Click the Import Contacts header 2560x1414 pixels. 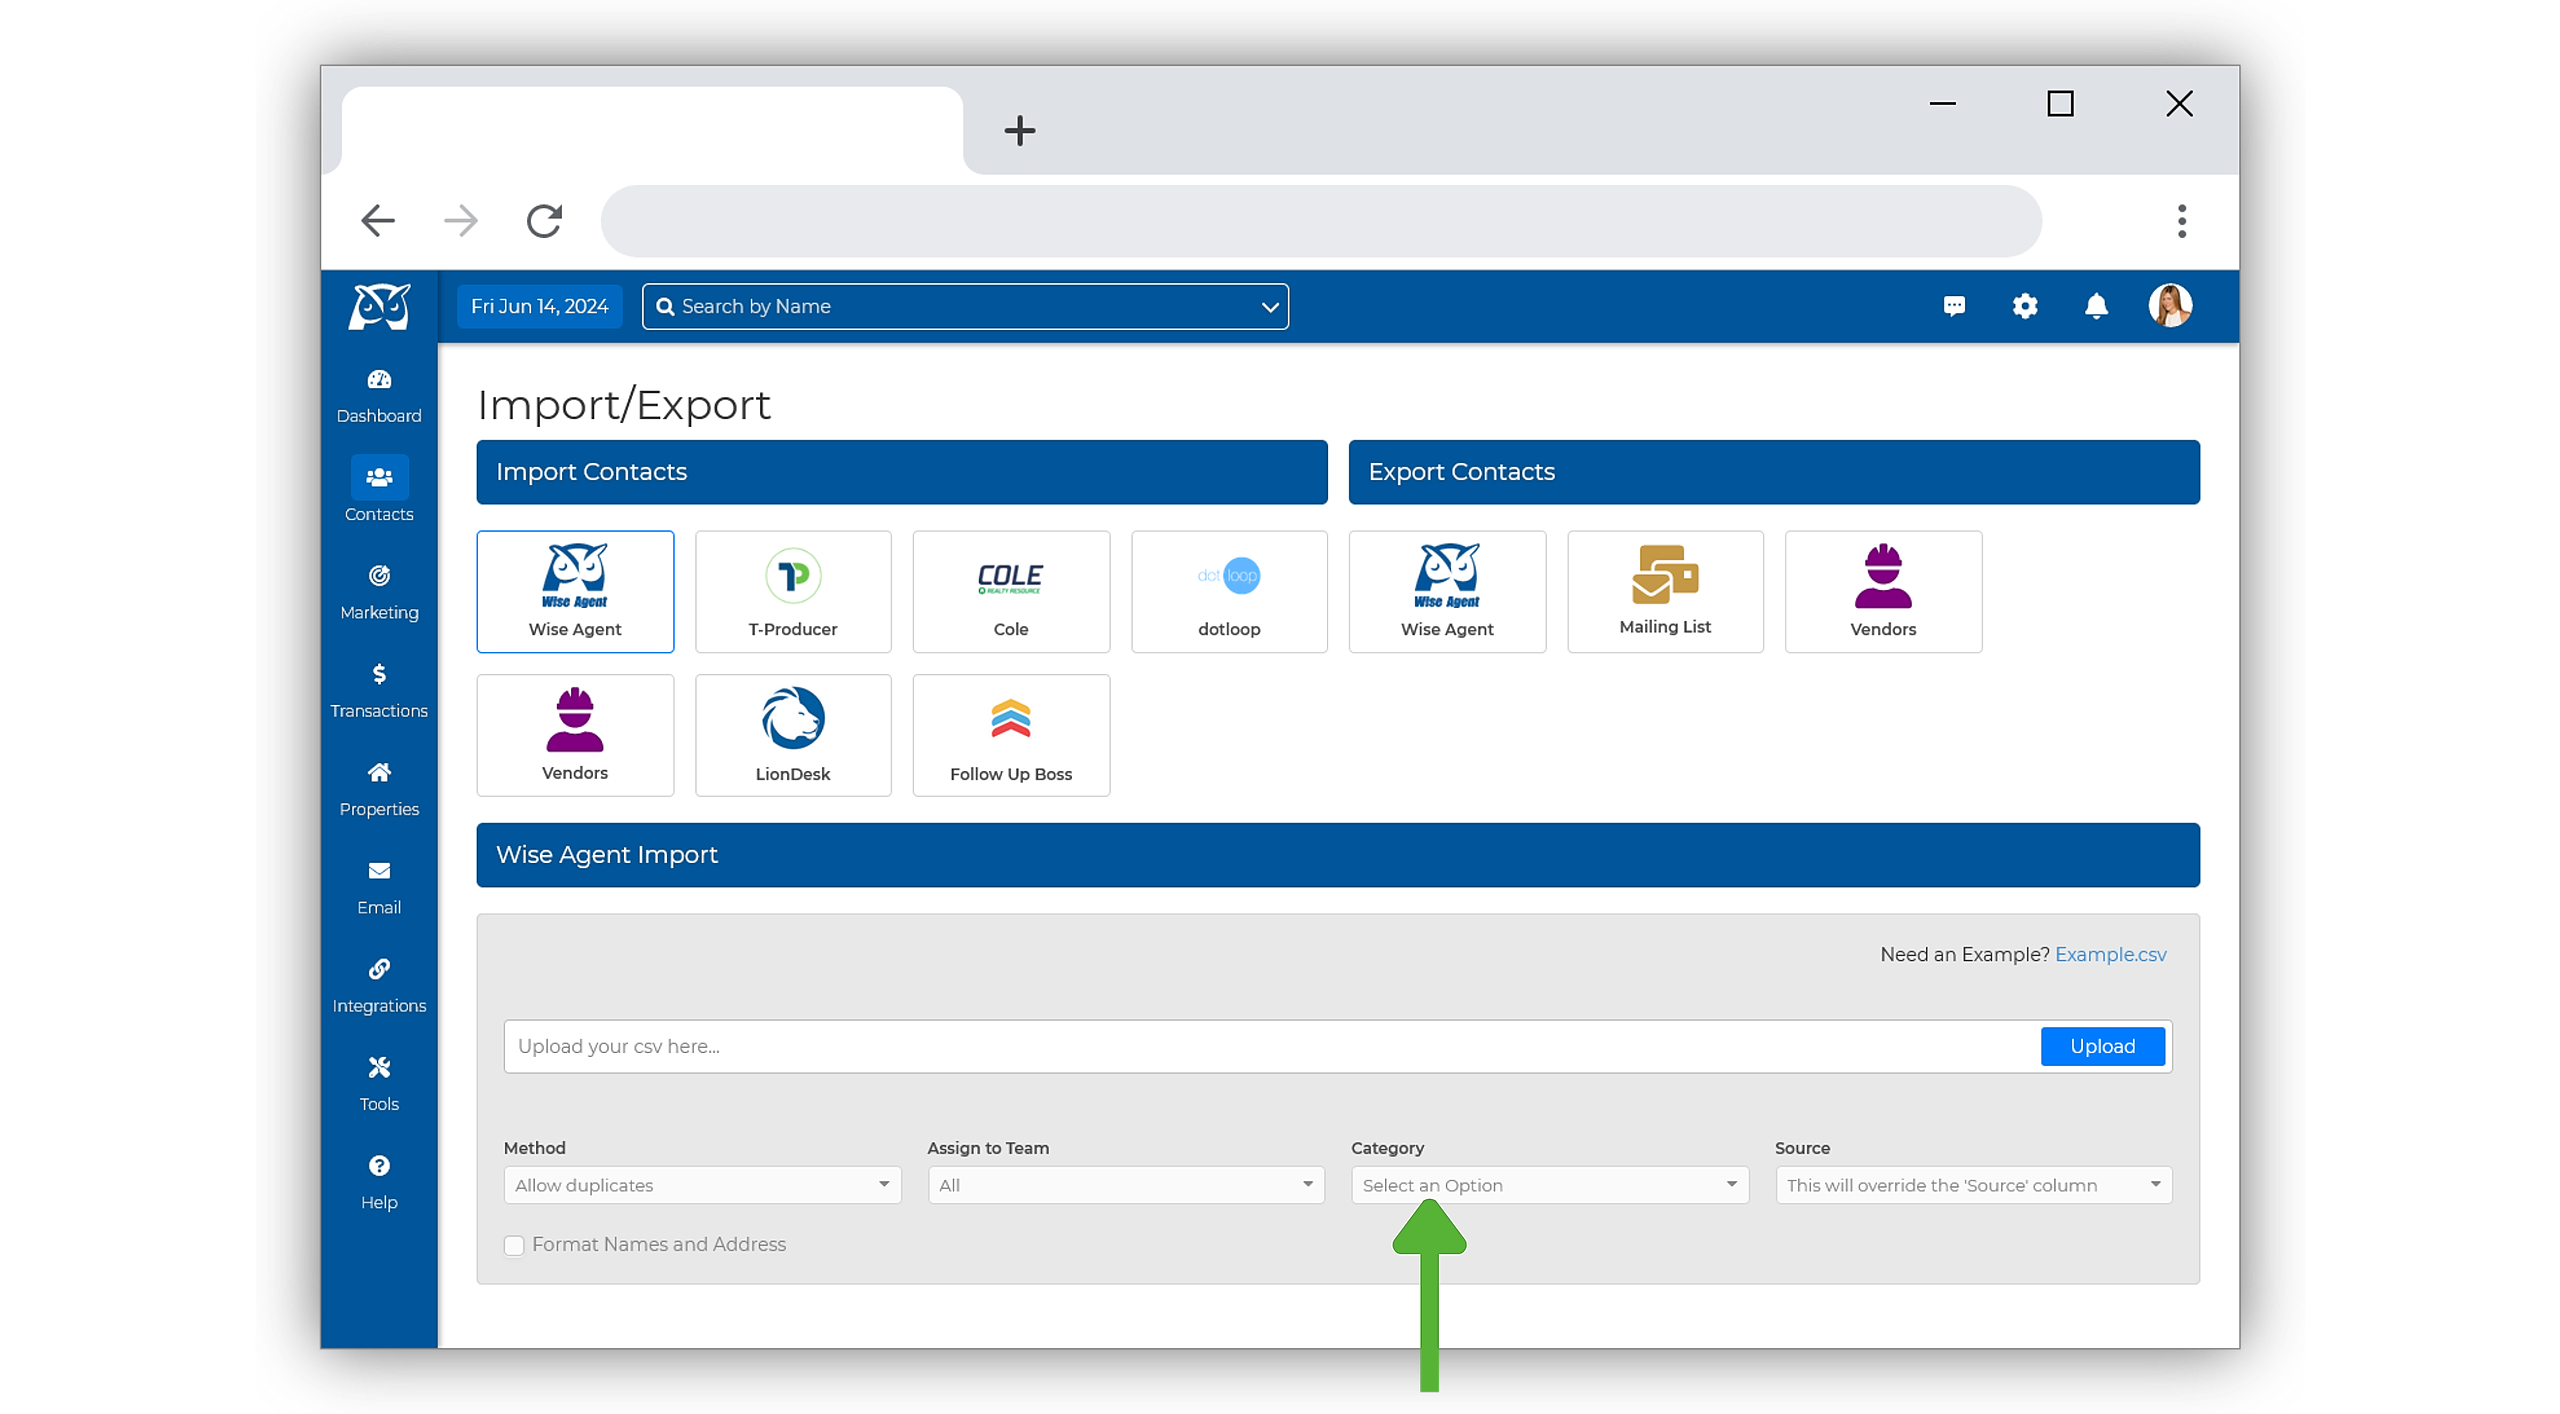click(902, 472)
